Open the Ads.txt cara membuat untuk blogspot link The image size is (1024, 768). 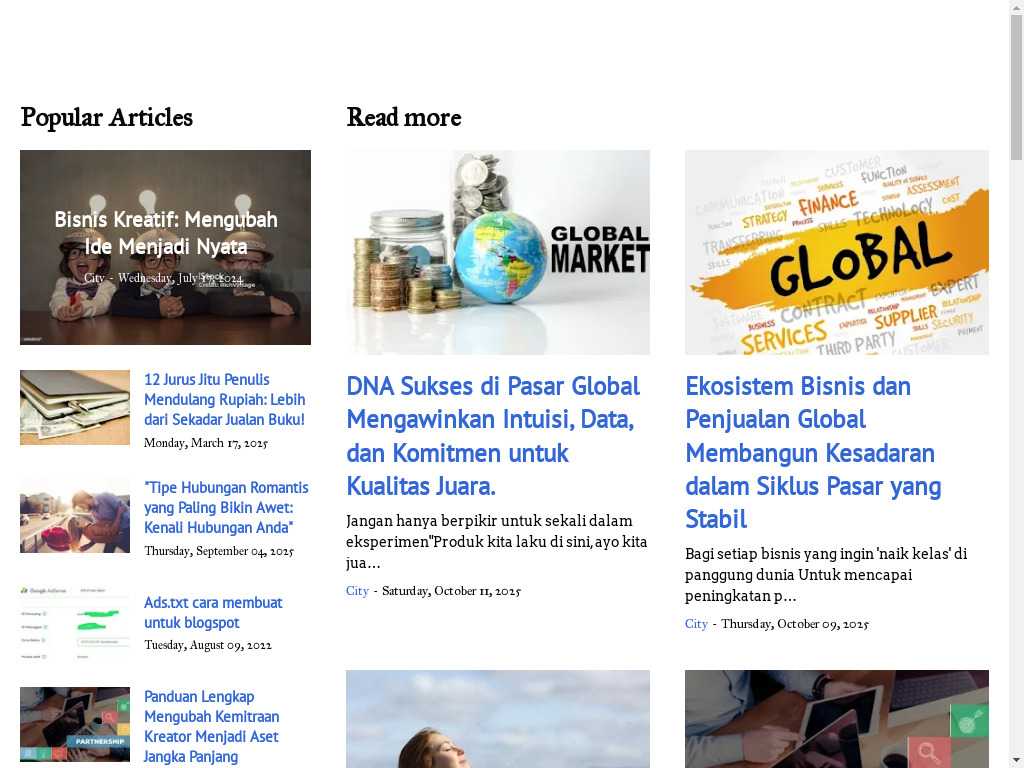coord(213,612)
